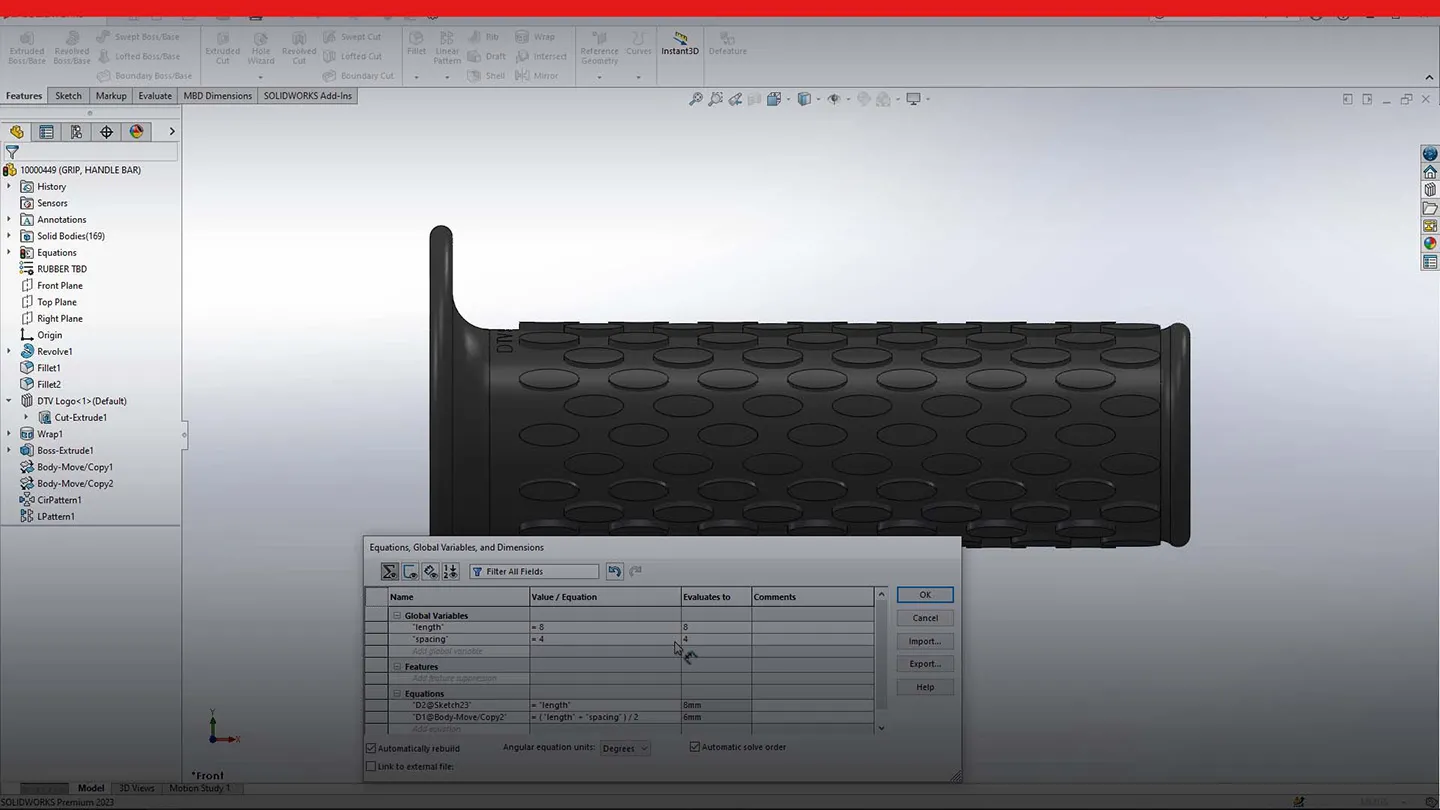Image resolution: width=1440 pixels, height=810 pixels.
Task: Open the Reference Geometry tool
Action: [x=599, y=45]
